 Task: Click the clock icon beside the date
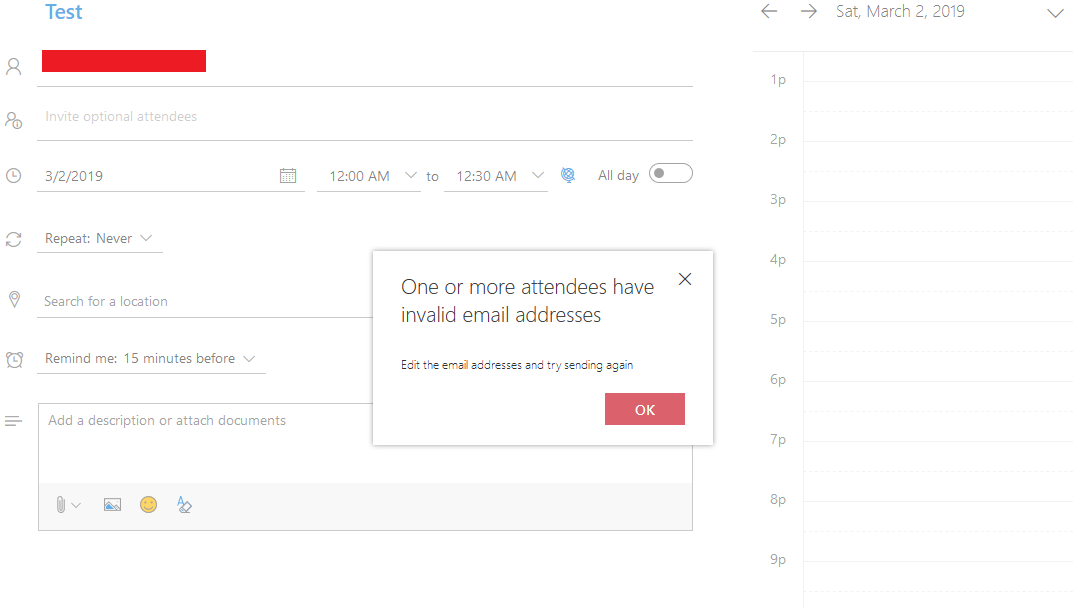click(x=14, y=176)
